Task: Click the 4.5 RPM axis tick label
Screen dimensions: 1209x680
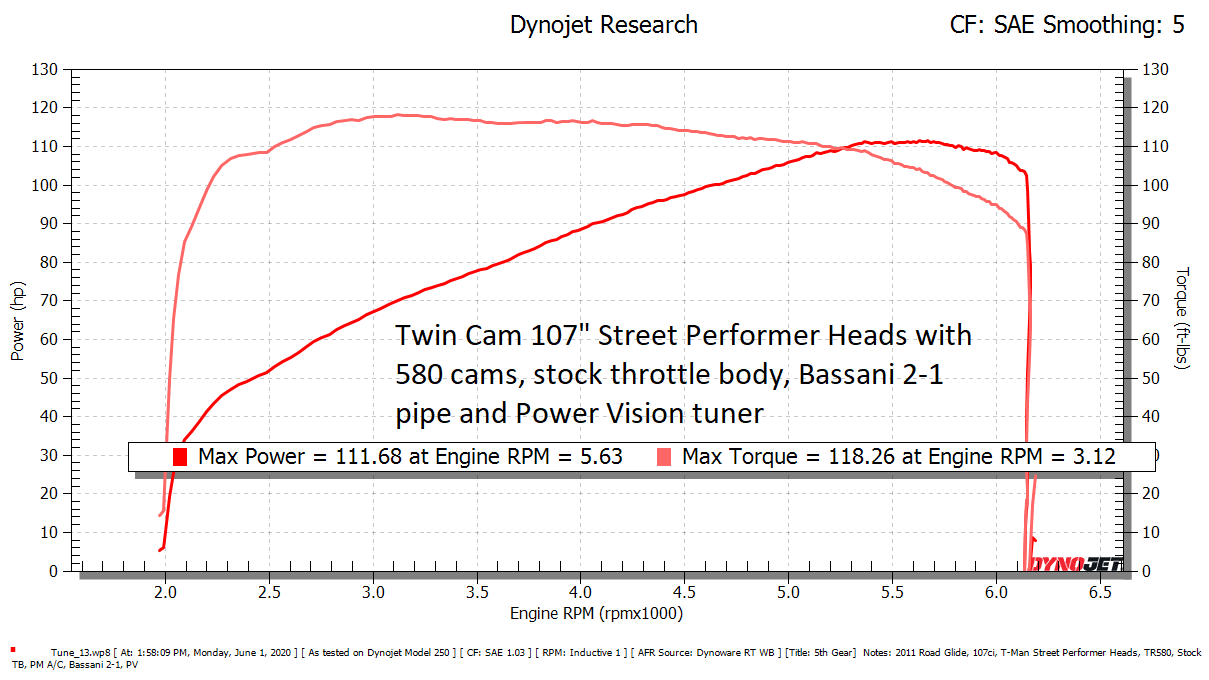Action: (x=685, y=593)
